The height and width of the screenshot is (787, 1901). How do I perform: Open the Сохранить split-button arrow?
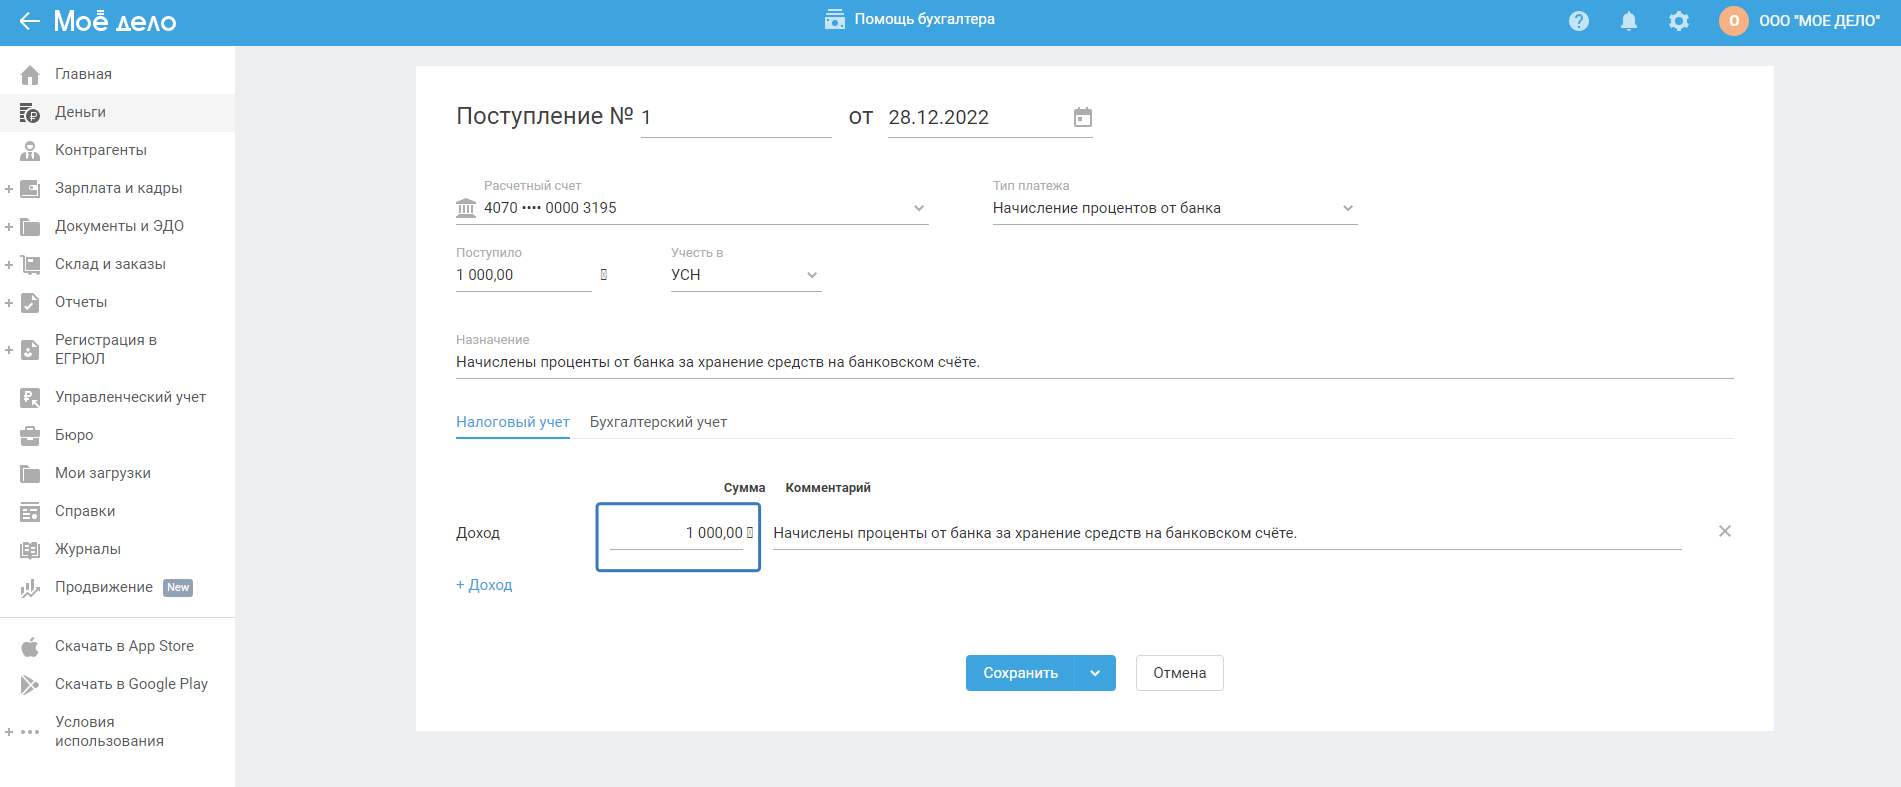coord(1095,673)
